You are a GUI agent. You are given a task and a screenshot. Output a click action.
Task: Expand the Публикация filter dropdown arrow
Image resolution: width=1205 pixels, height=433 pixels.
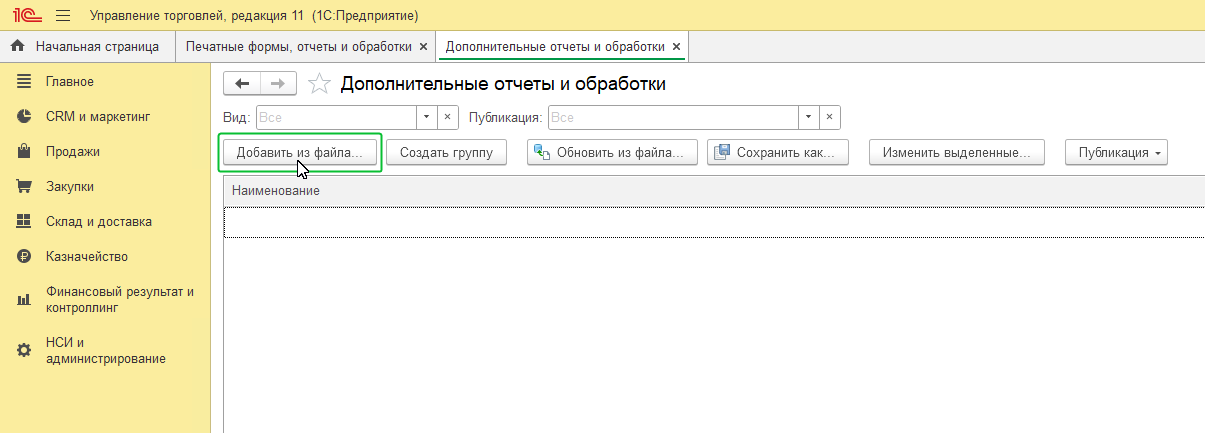tap(808, 117)
